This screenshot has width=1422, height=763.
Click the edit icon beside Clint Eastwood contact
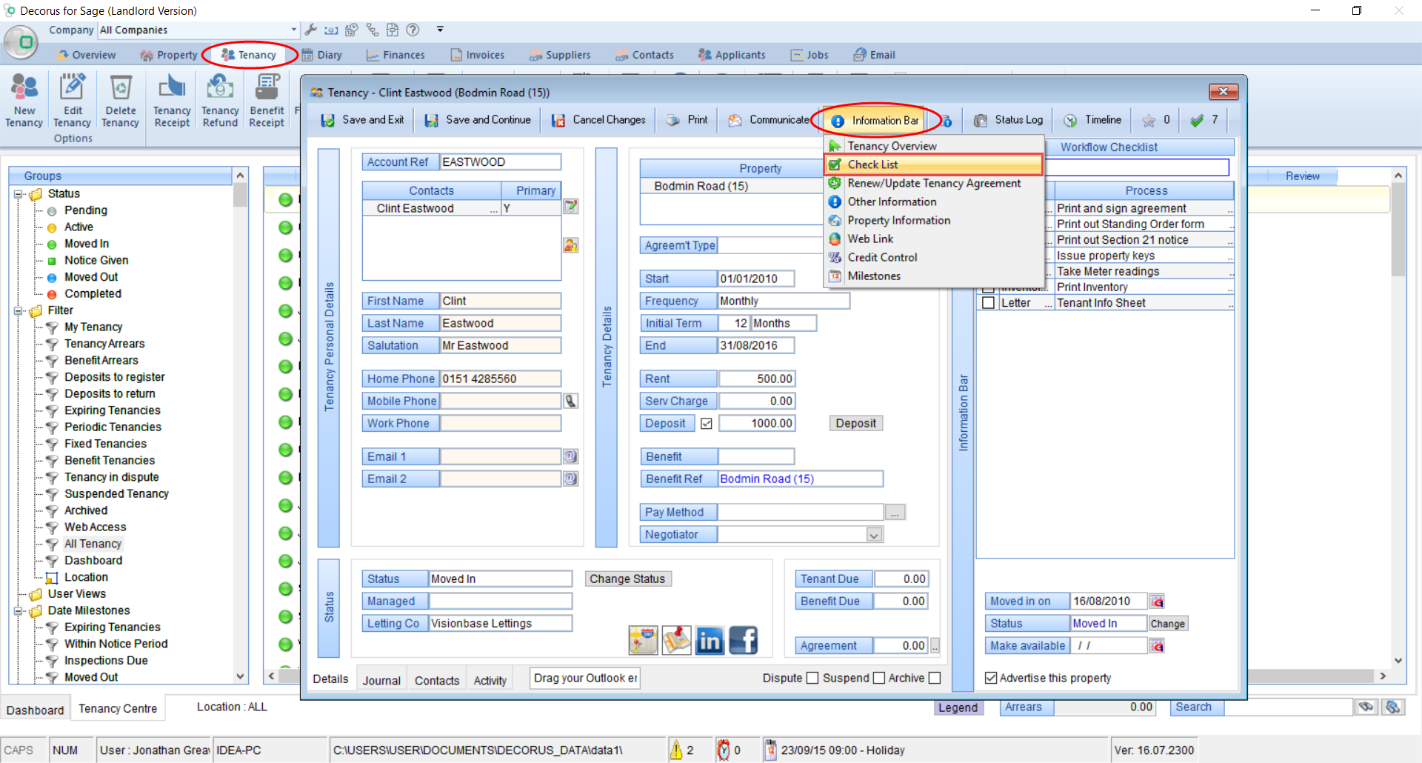pos(571,207)
